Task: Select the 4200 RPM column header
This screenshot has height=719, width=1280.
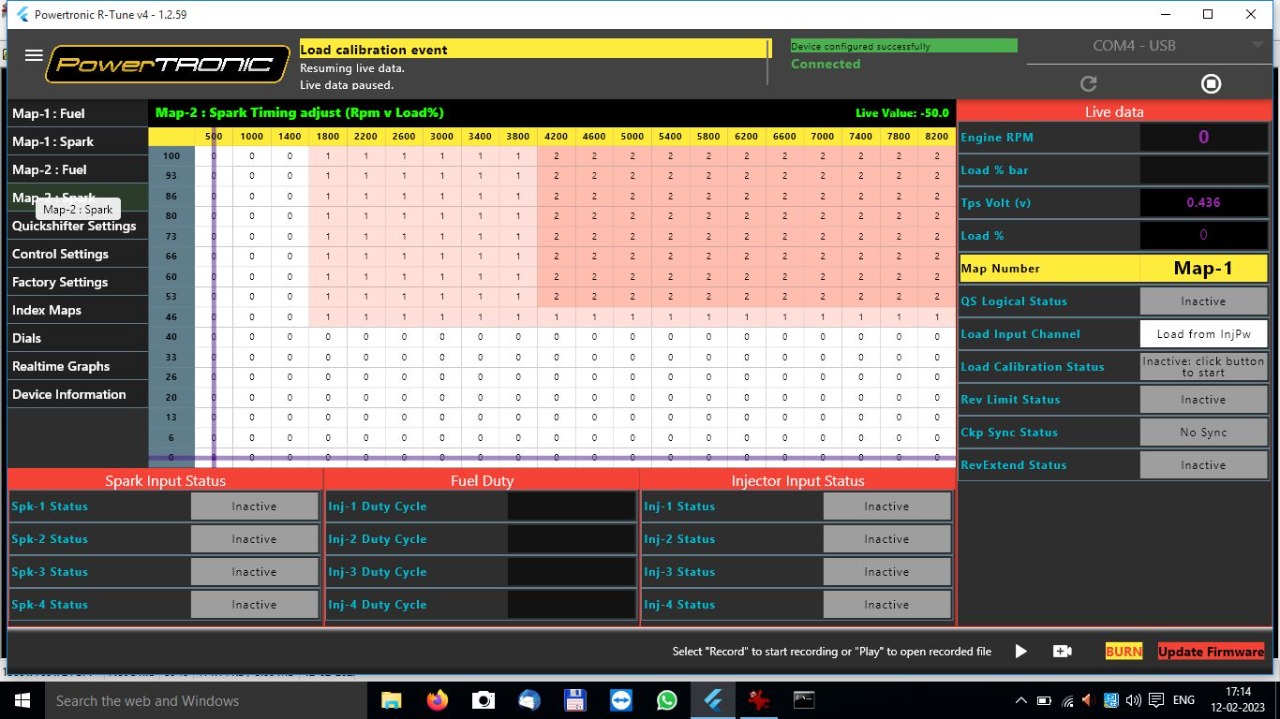Action: tap(556, 136)
